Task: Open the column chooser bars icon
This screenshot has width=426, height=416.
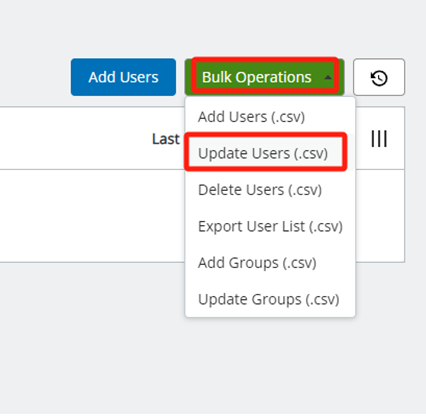Action: tap(379, 139)
